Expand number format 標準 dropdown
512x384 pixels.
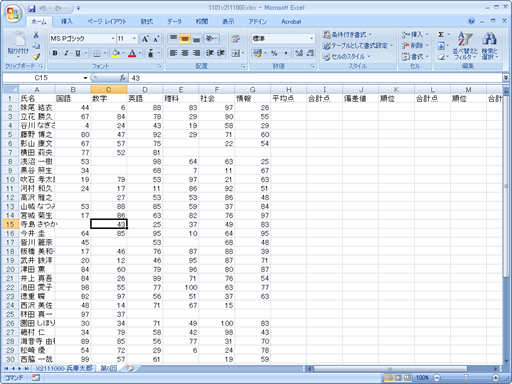[x=312, y=39]
